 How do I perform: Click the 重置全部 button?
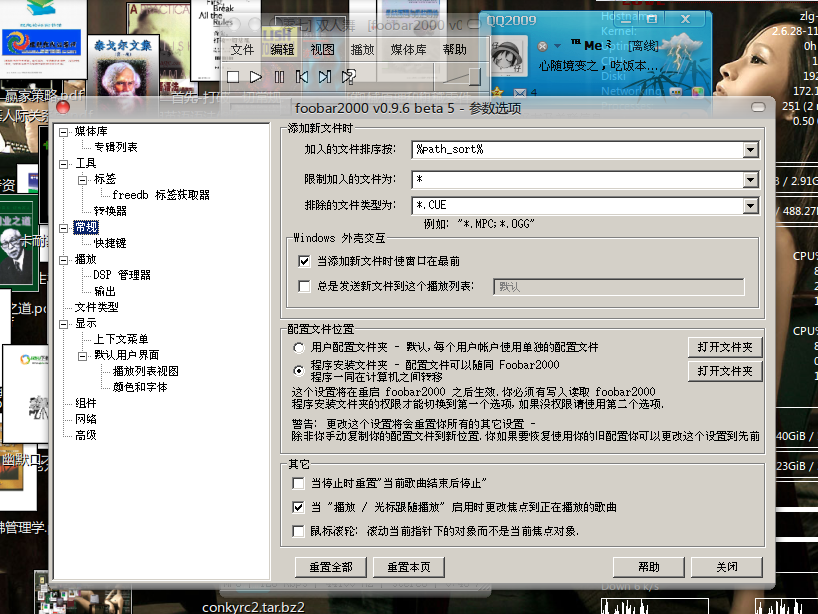(x=331, y=567)
